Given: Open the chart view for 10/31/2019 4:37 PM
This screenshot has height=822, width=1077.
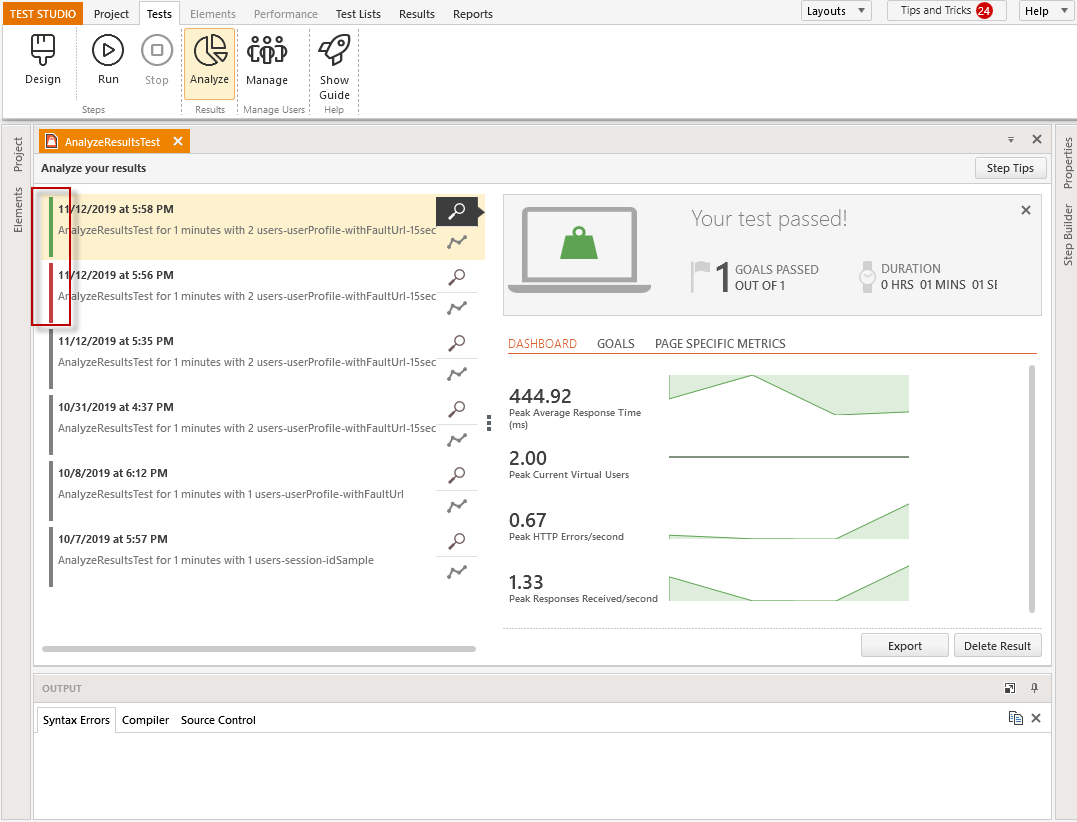Looking at the screenshot, I should point(457,439).
